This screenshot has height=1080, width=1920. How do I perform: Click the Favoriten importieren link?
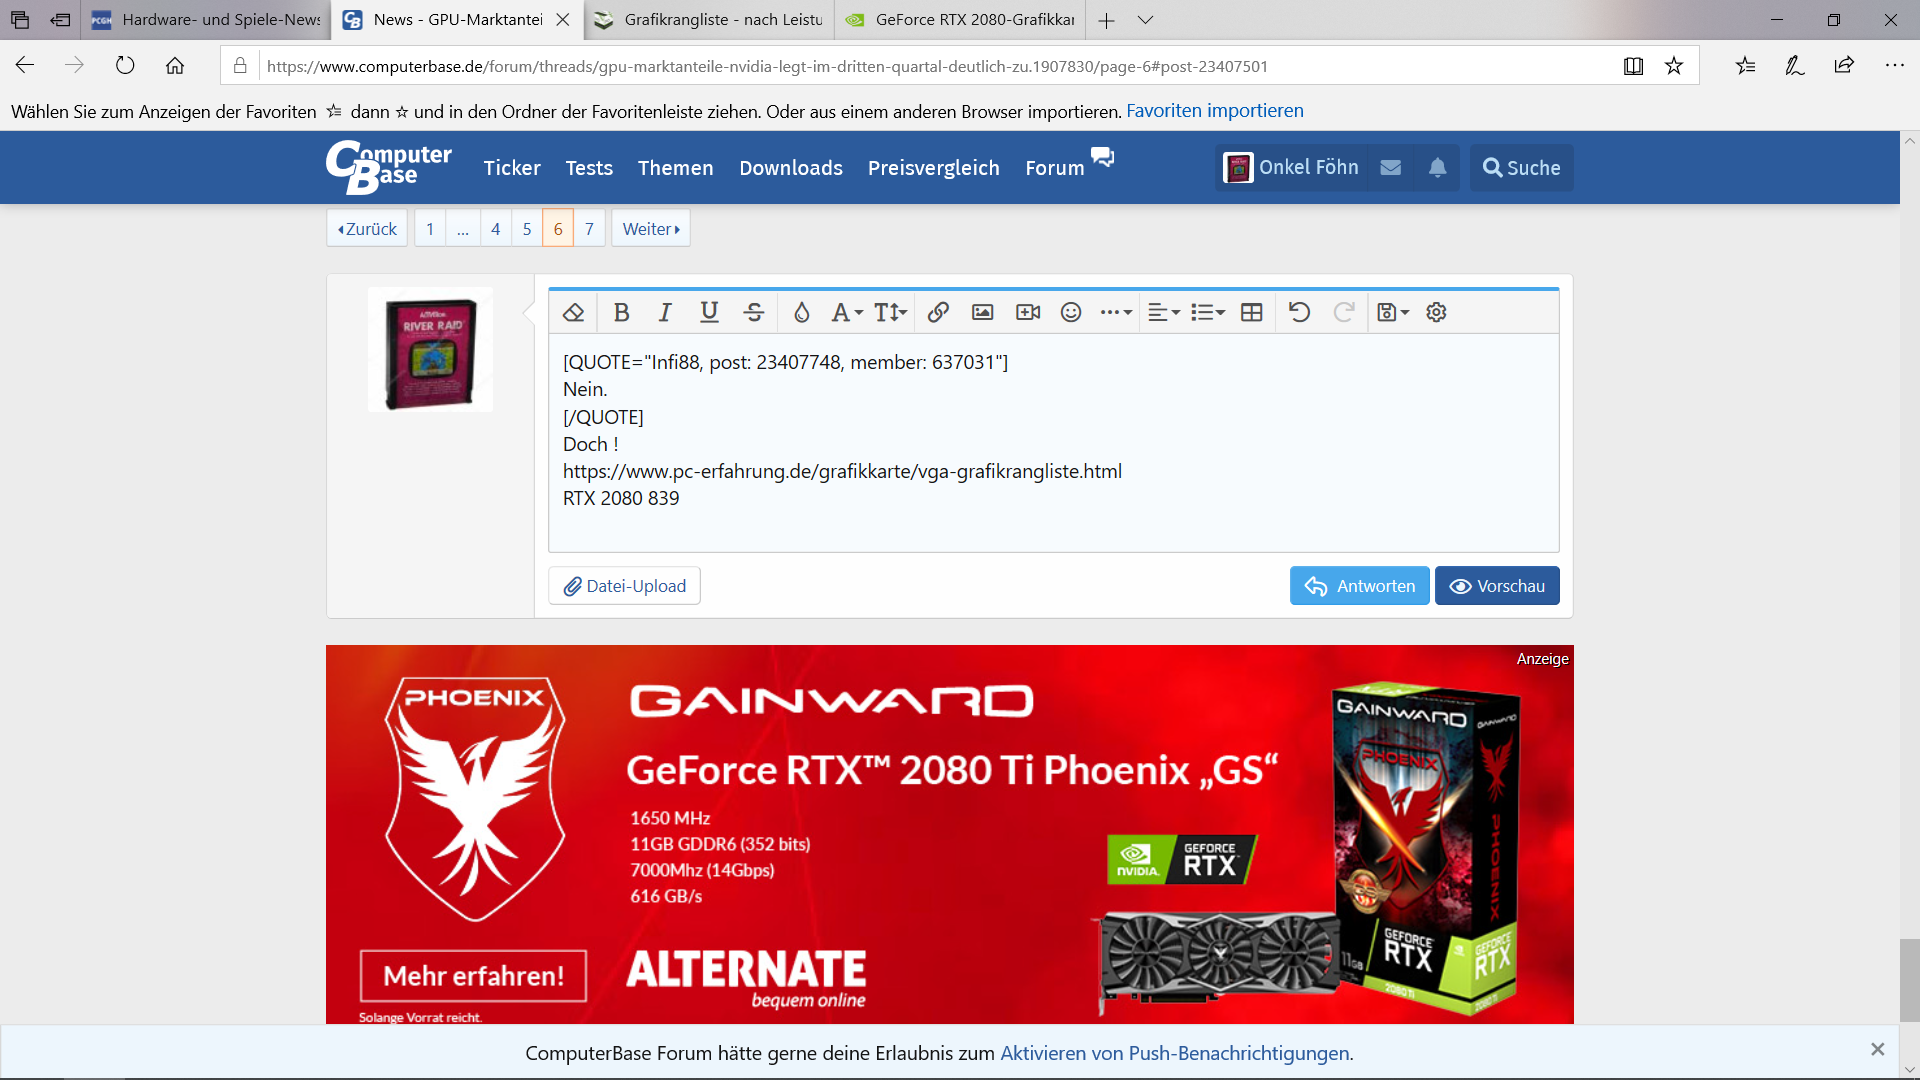pyautogui.click(x=1215, y=111)
